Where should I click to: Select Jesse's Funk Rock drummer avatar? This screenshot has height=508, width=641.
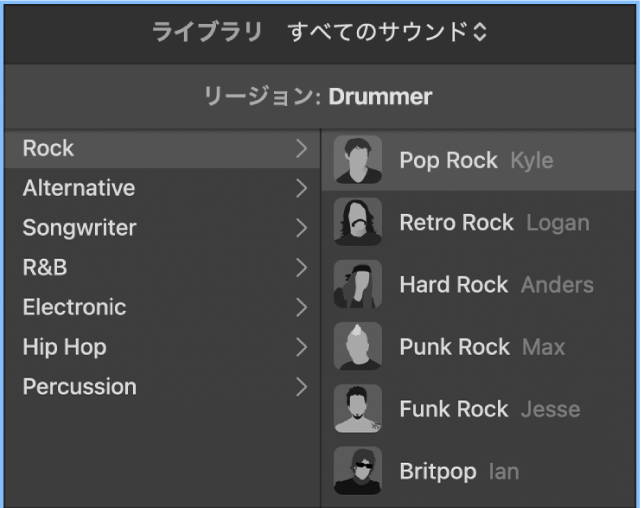[x=358, y=408]
